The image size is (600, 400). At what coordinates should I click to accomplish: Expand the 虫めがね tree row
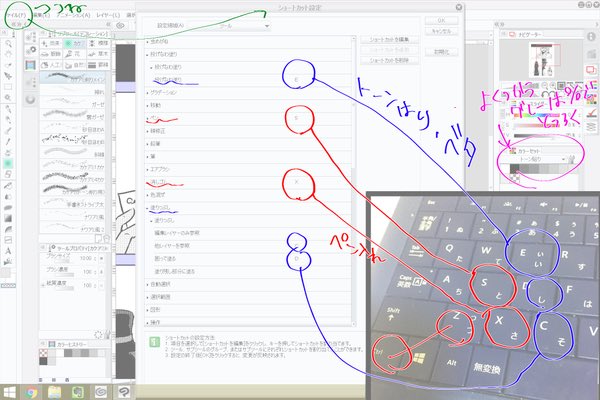click(147, 41)
